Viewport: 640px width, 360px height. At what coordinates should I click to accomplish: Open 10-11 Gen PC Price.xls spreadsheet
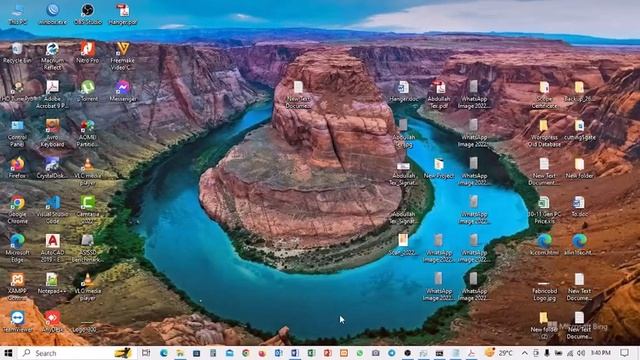[544, 210]
